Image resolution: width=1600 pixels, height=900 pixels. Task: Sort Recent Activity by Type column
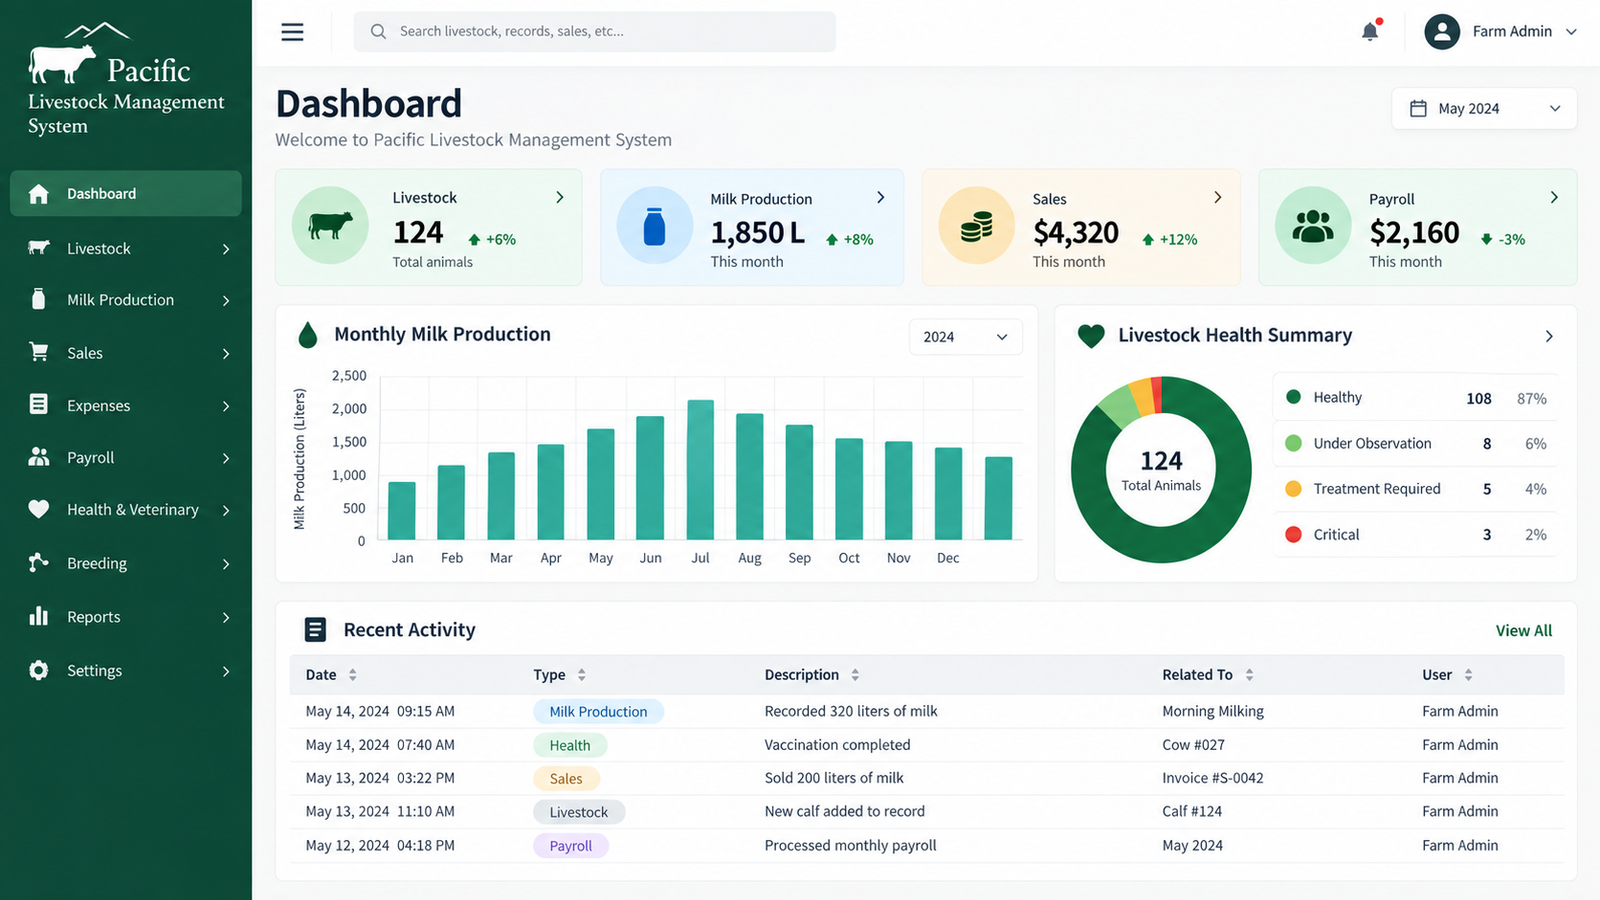pyautogui.click(x=581, y=675)
